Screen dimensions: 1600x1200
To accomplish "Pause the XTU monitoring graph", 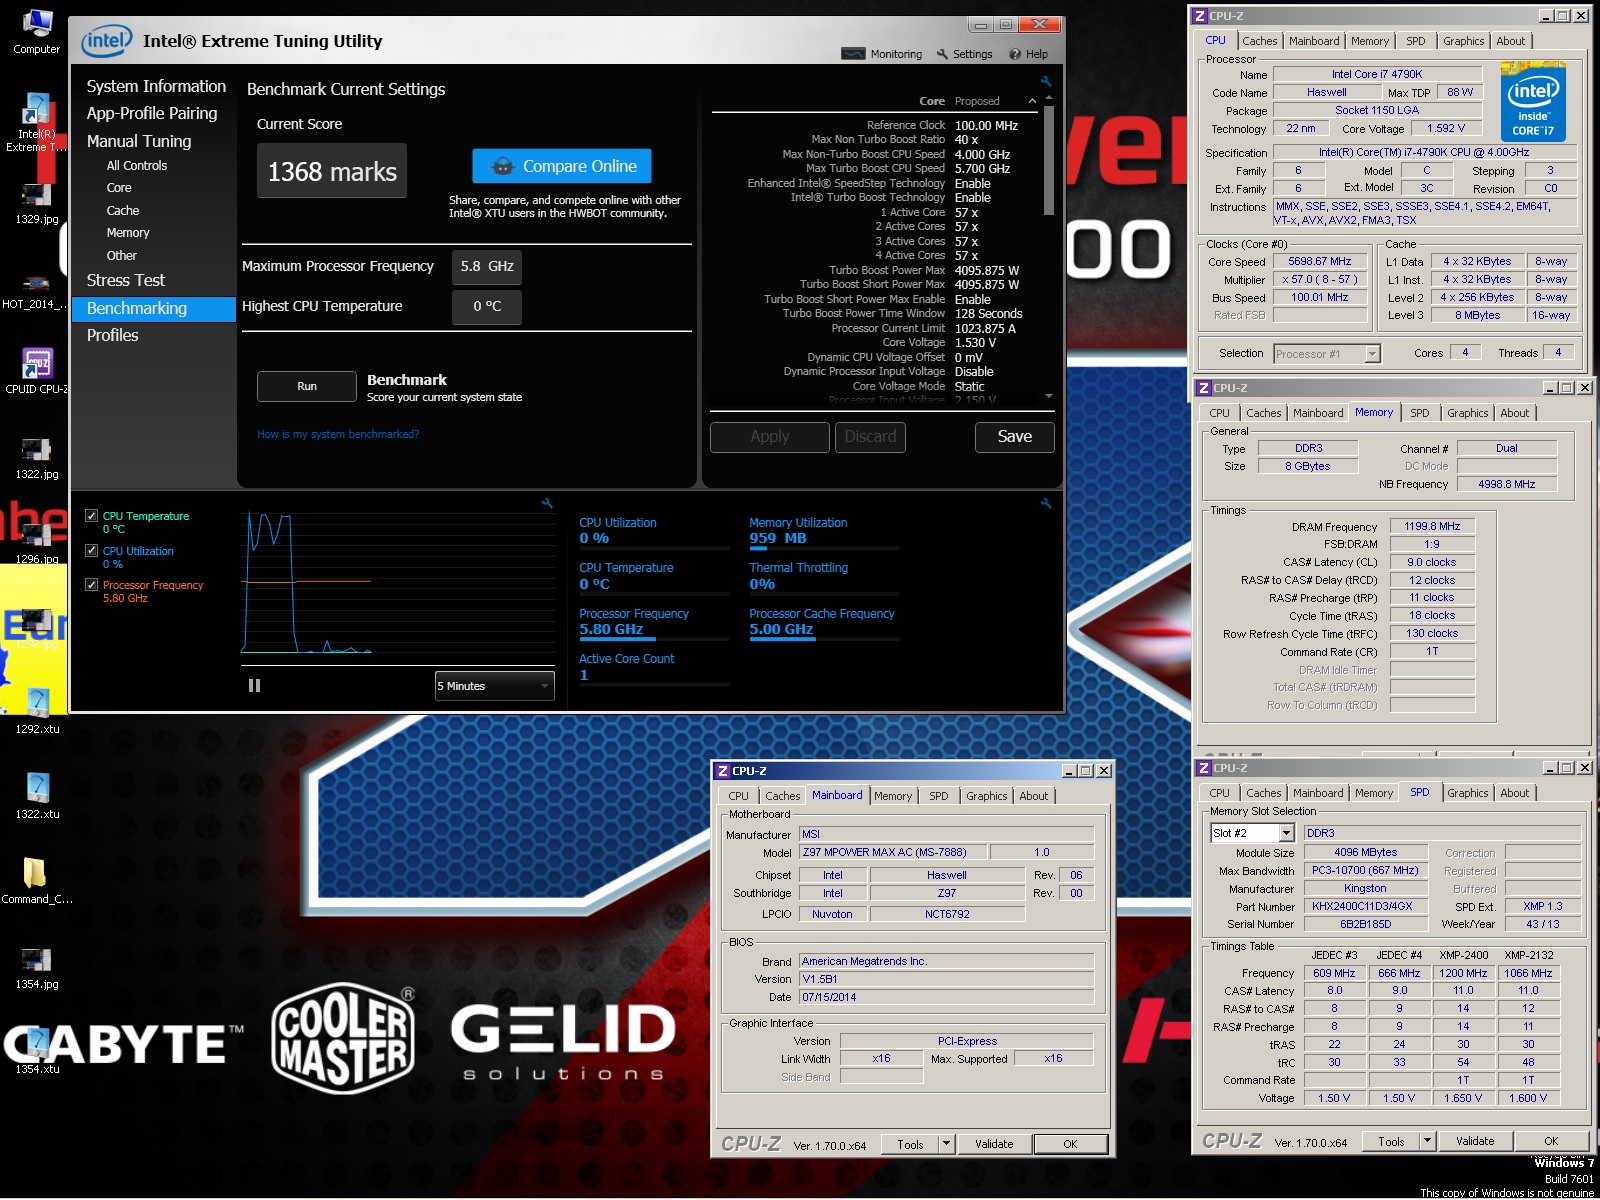I will pos(254,685).
